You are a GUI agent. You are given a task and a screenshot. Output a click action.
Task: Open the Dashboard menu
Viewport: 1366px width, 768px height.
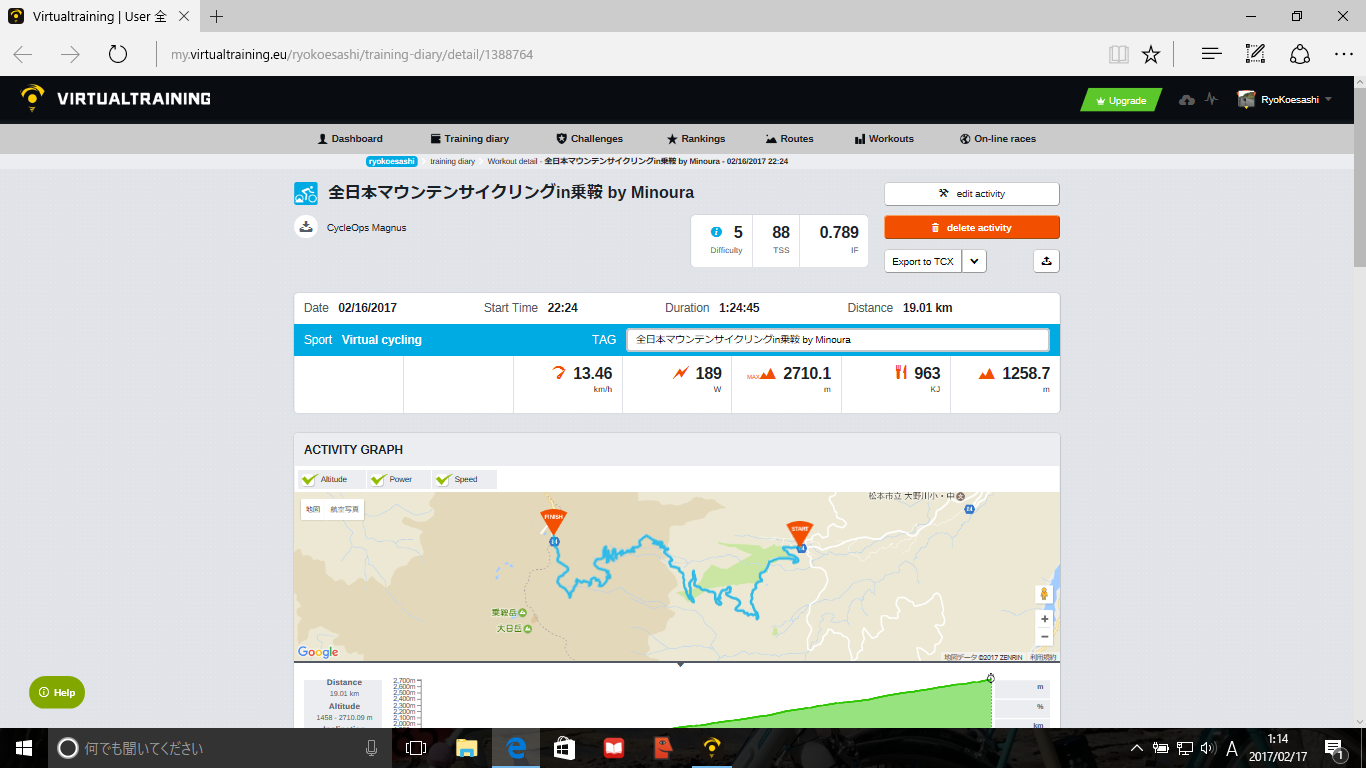point(350,139)
